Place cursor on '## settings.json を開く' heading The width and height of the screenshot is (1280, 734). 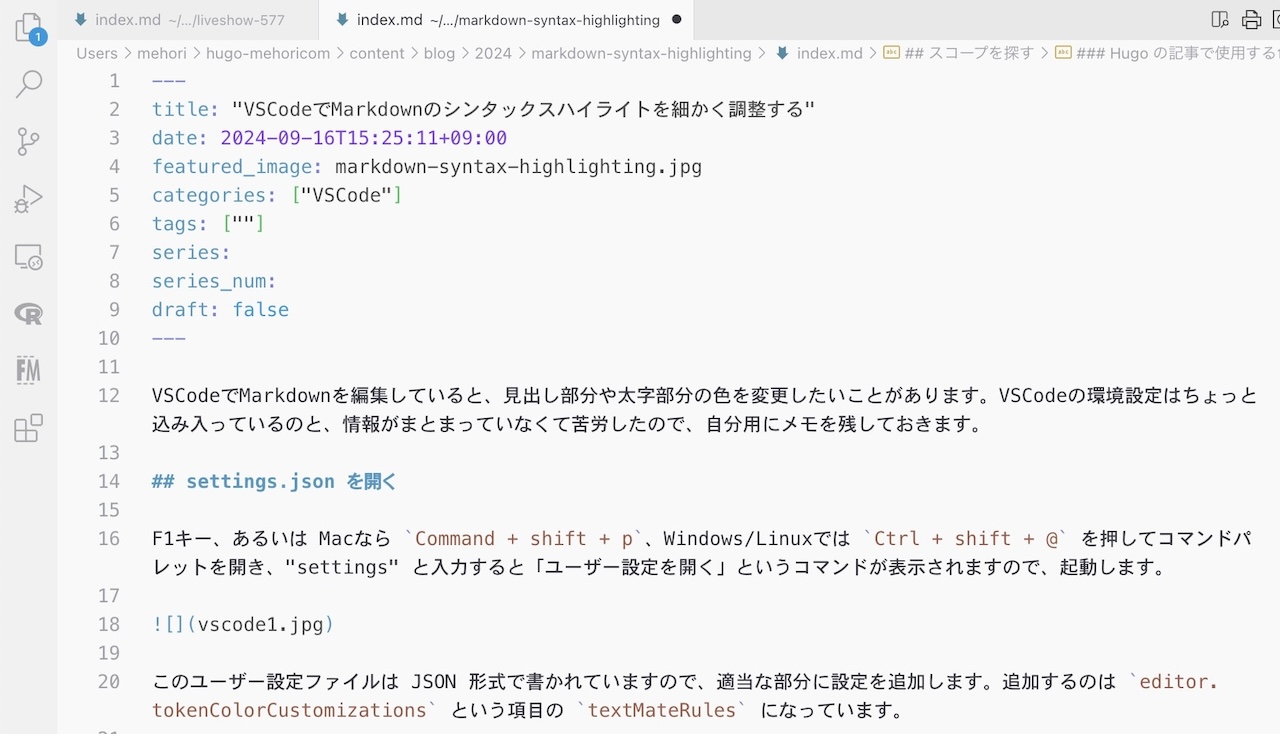click(x=274, y=482)
